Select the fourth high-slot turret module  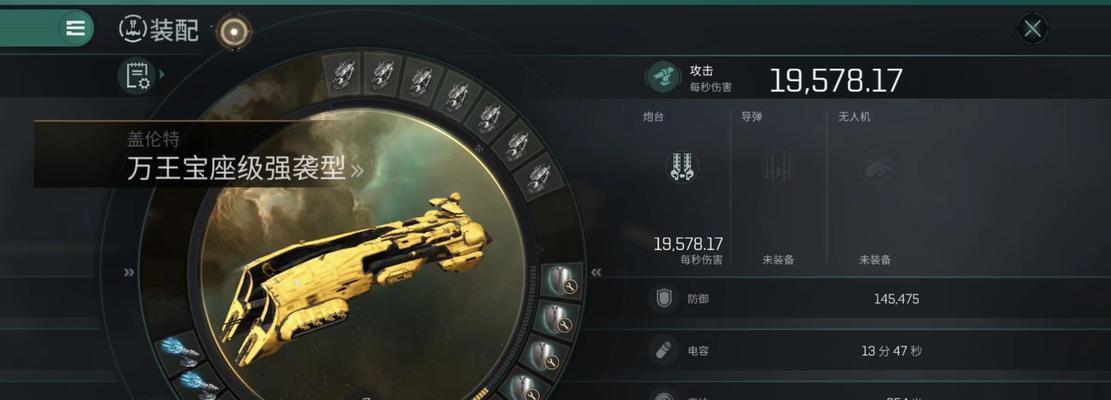click(456, 96)
